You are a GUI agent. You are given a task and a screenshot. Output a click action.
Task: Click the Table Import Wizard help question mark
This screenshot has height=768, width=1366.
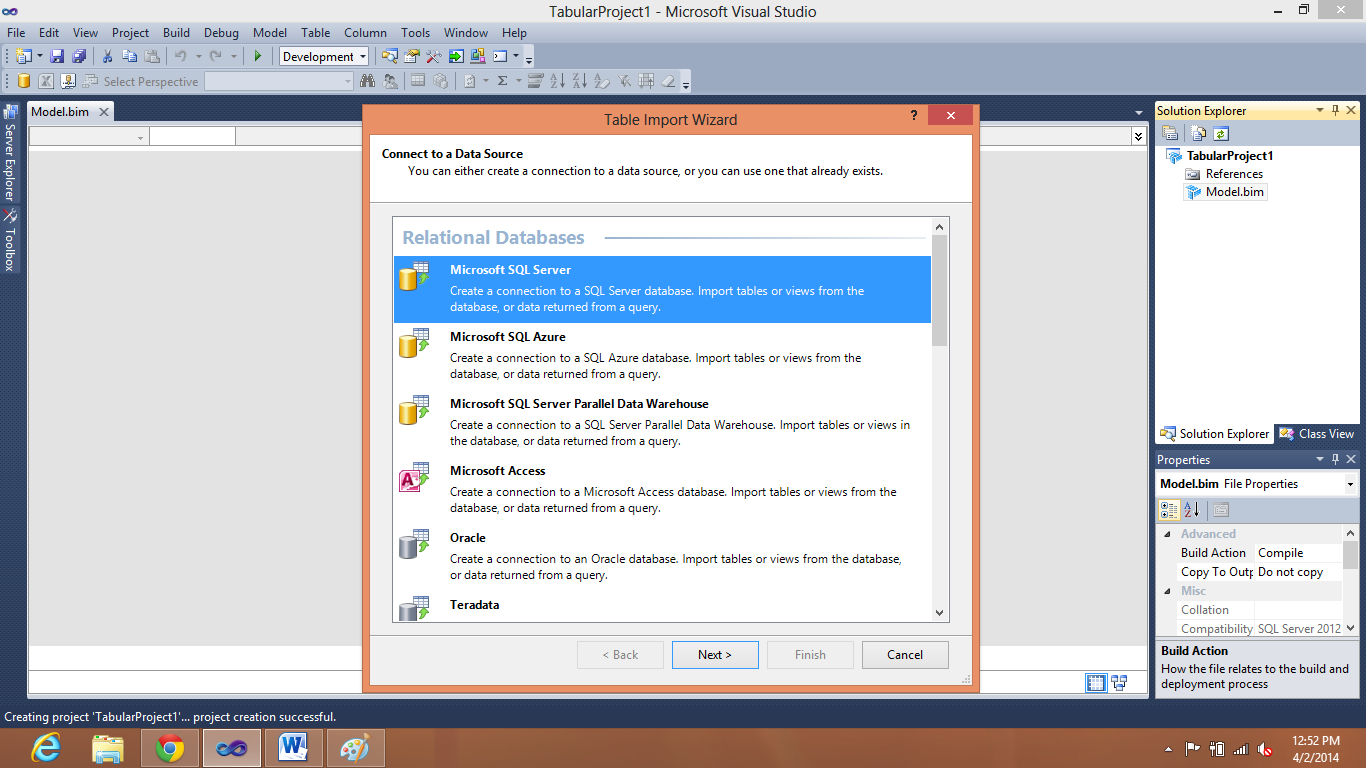914,116
